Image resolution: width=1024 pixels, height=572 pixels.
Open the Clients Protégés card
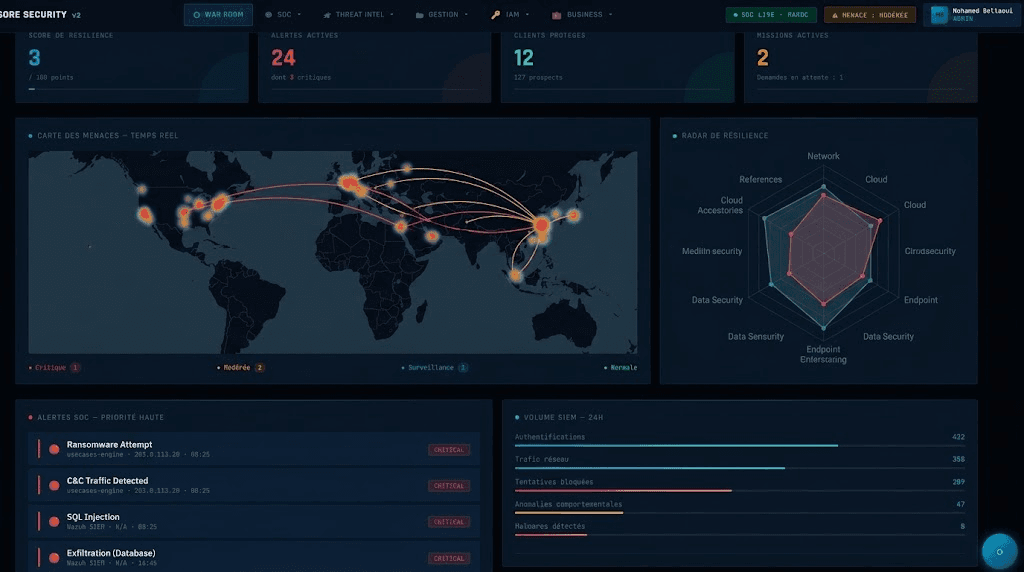617,67
